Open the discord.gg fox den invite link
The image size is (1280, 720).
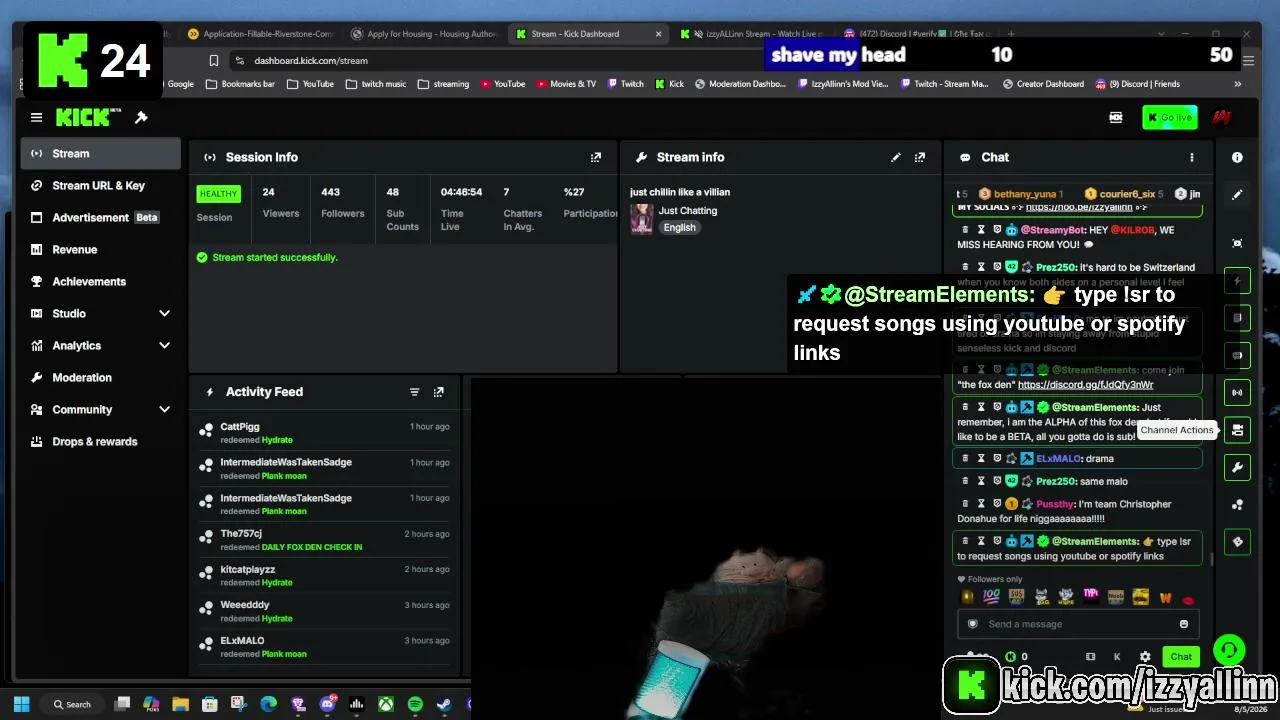(1085, 385)
